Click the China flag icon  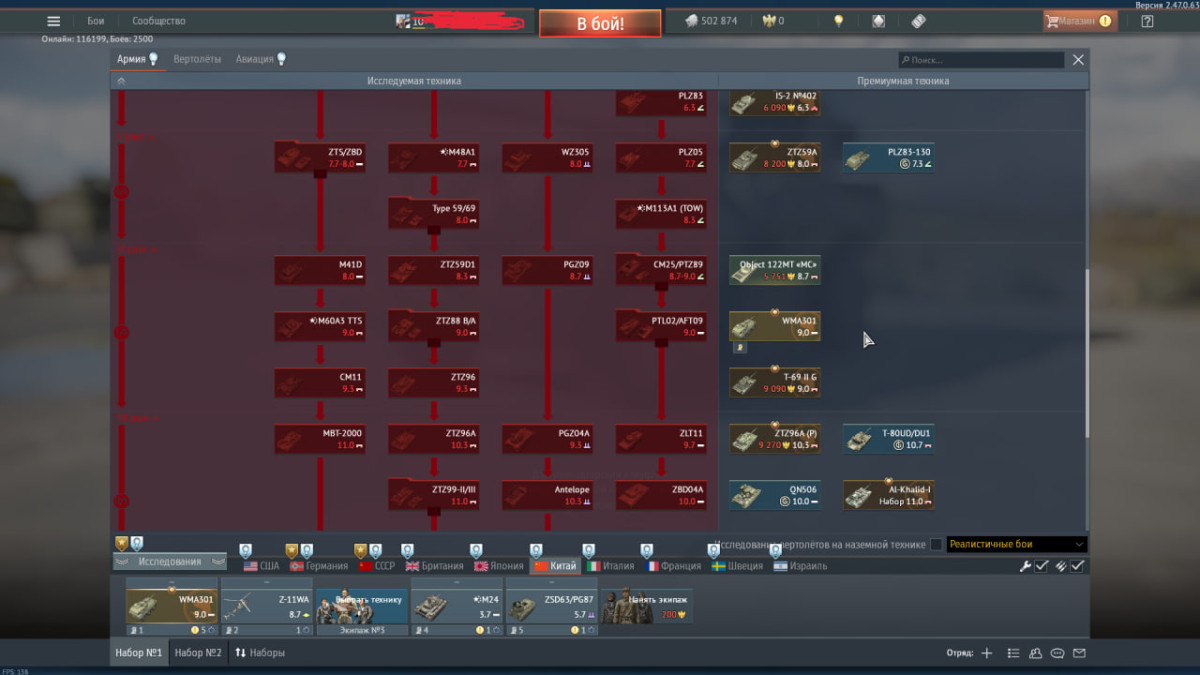pyautogui.click(x=541, y=566)
